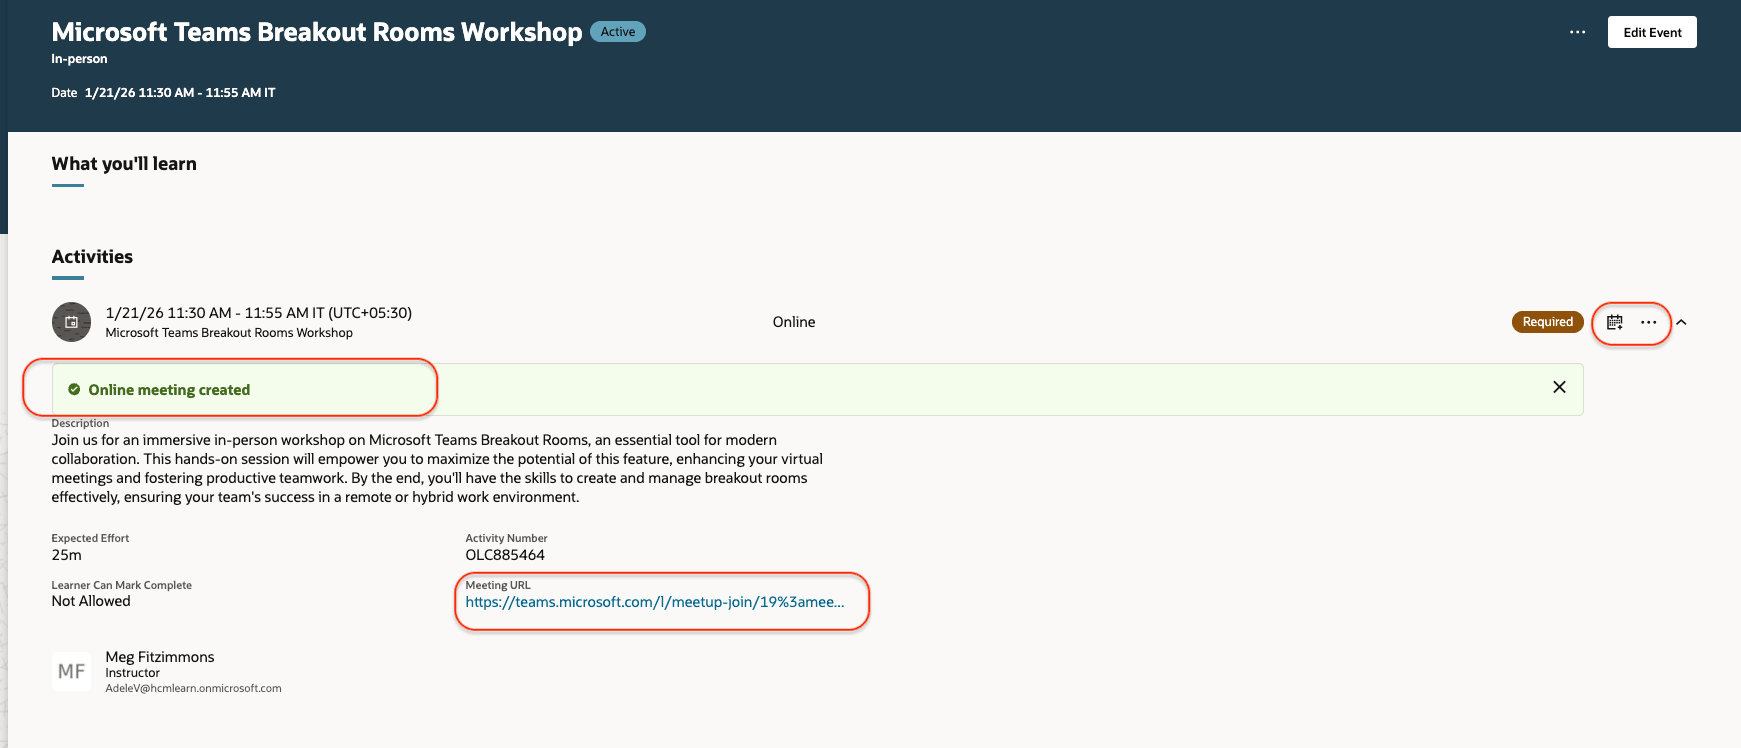Open the Teams meeting URL link
The image size is (1741, 748).
pyautogui.click(x=655, y=602)
